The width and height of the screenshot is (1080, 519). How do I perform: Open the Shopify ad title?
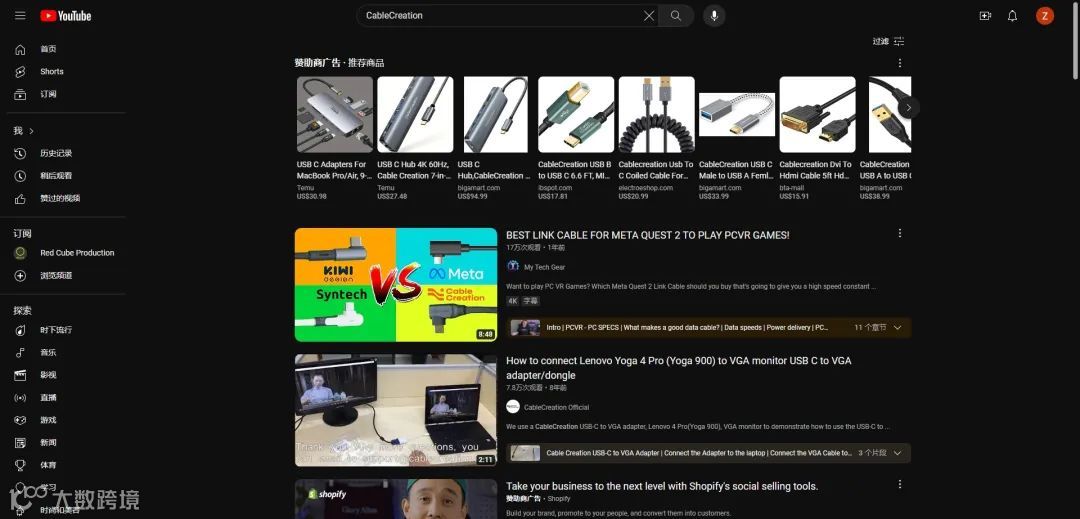pyautogui.click(x=662, y=487)
